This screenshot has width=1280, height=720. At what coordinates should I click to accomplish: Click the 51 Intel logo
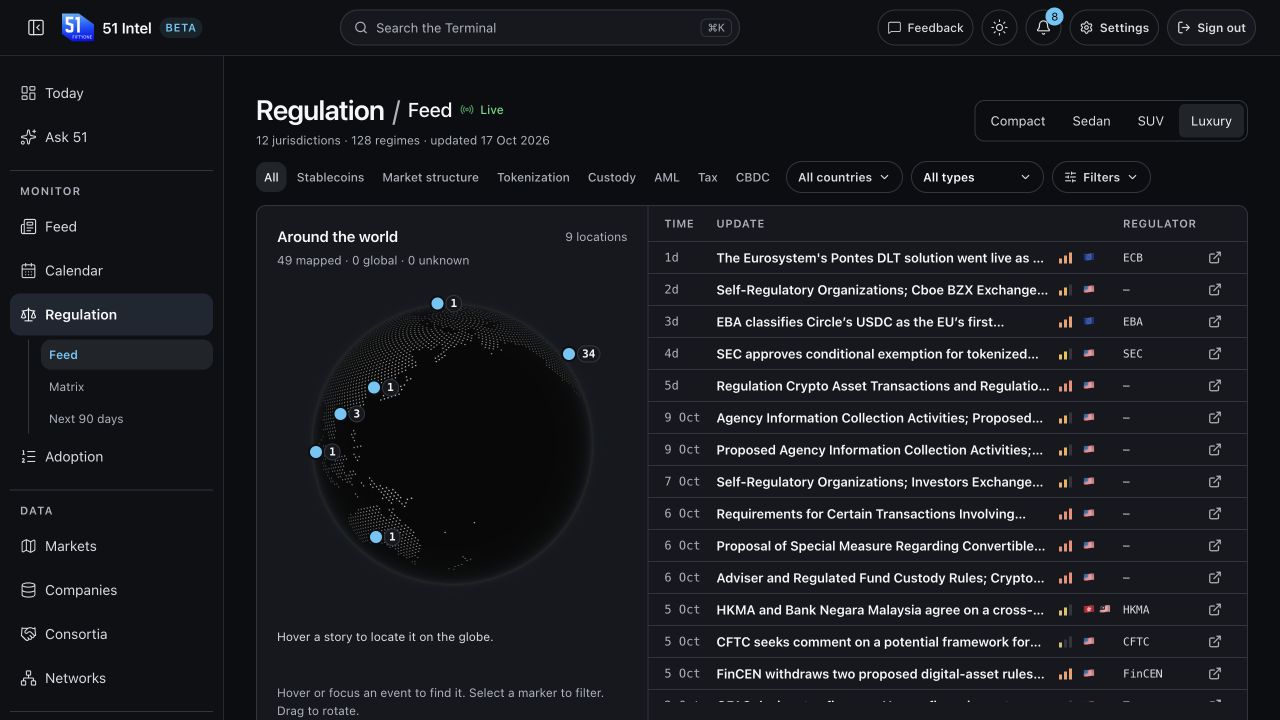(x=77, y=28)
